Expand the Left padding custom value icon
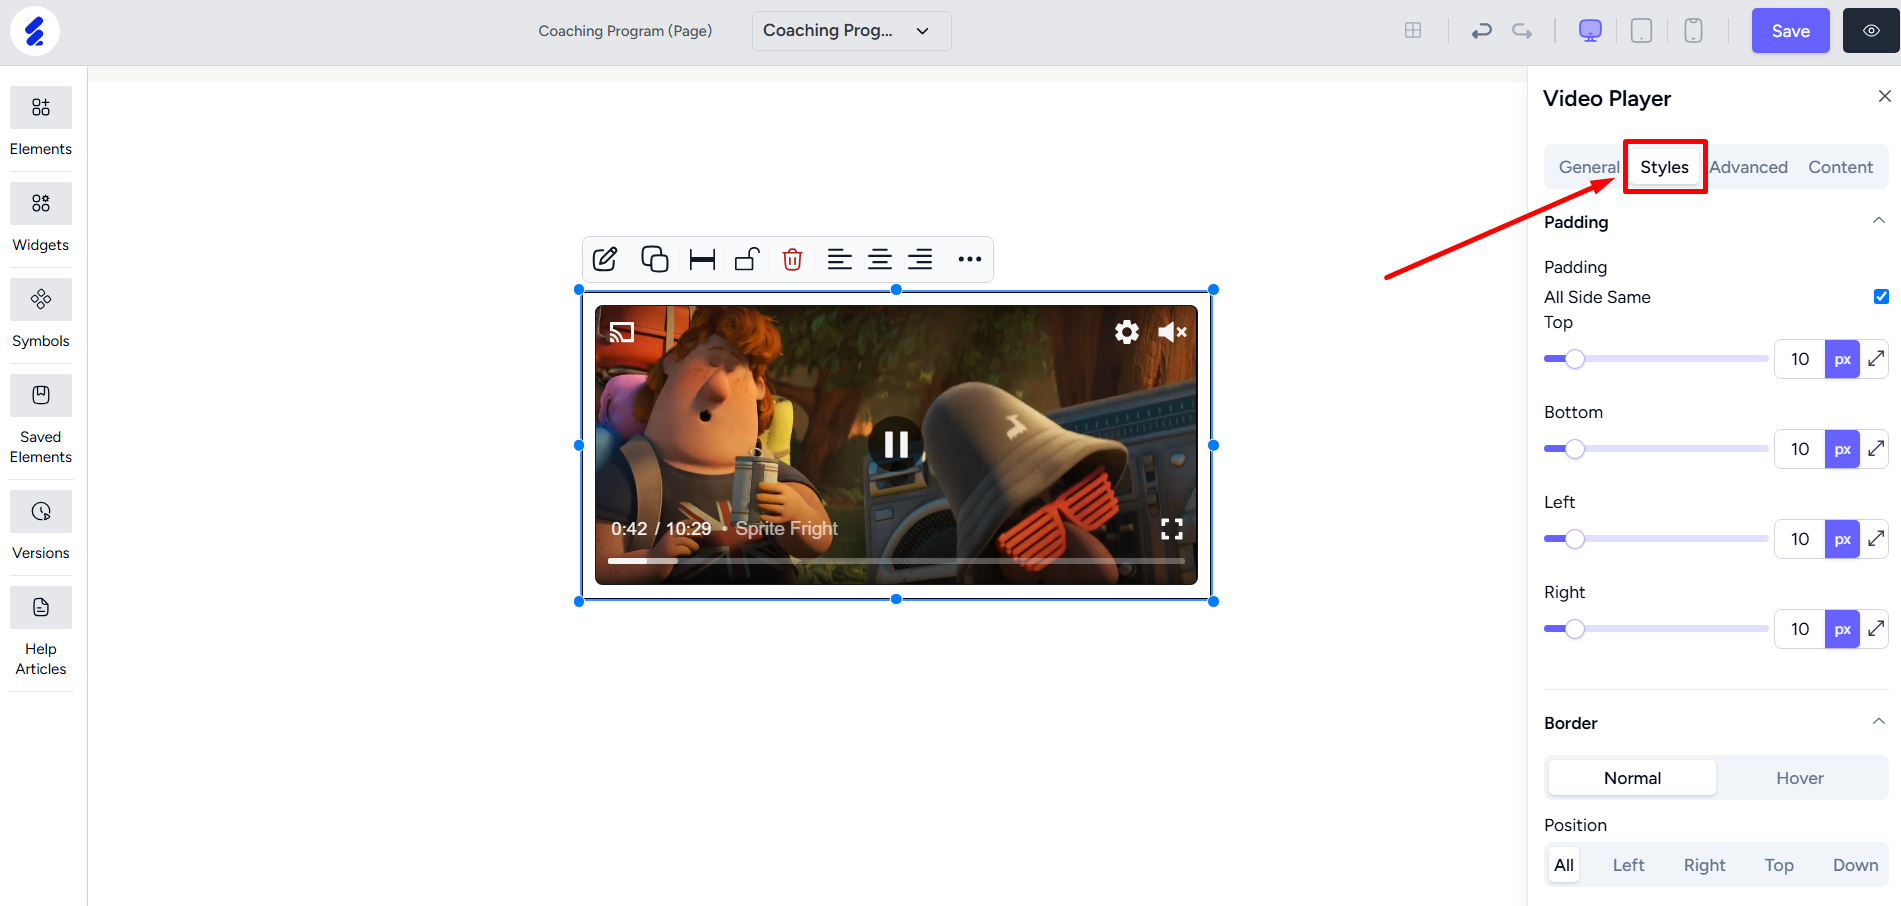This screenshot has height=906, width=1901. point(1876,539)
